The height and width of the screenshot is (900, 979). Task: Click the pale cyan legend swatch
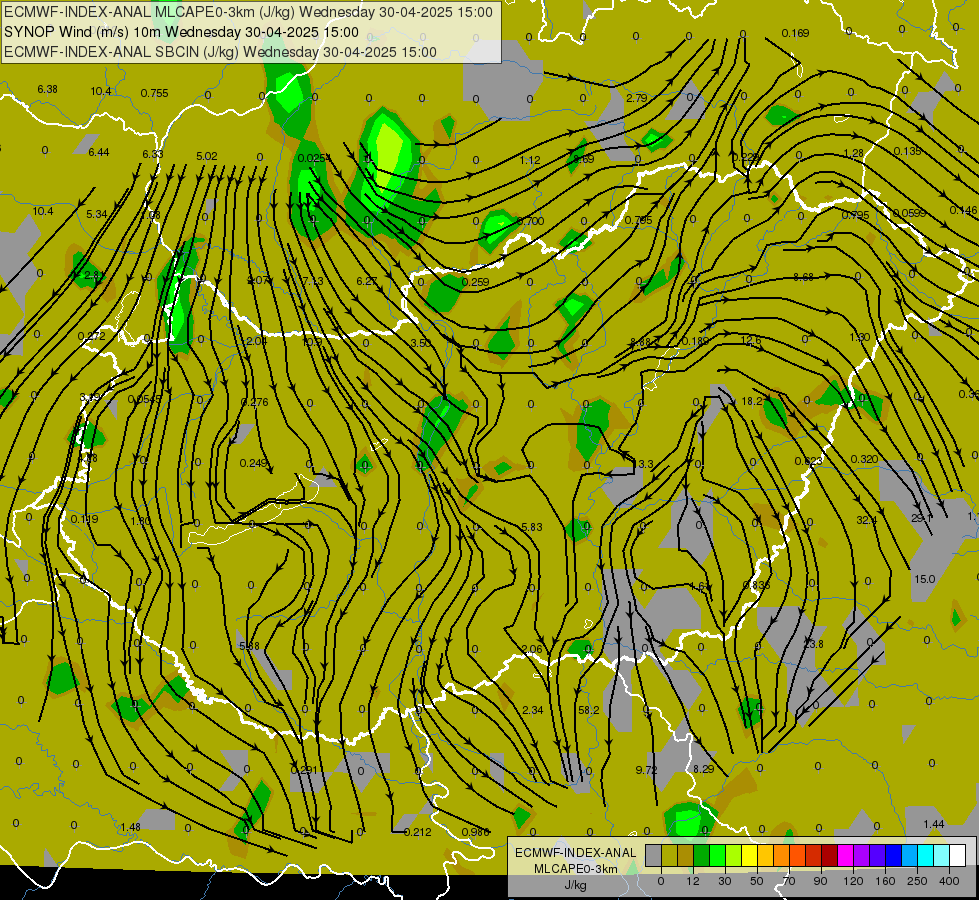[x=941, y=855]
